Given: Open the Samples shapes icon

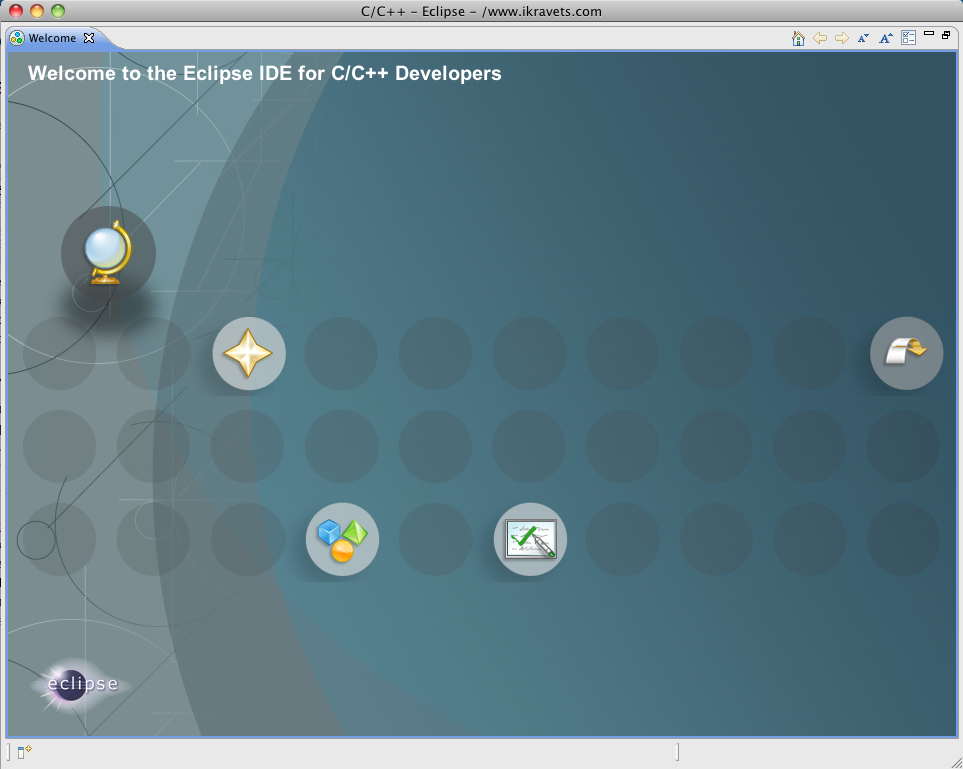Looking at the screenshot, I should [x=342, y=539].
